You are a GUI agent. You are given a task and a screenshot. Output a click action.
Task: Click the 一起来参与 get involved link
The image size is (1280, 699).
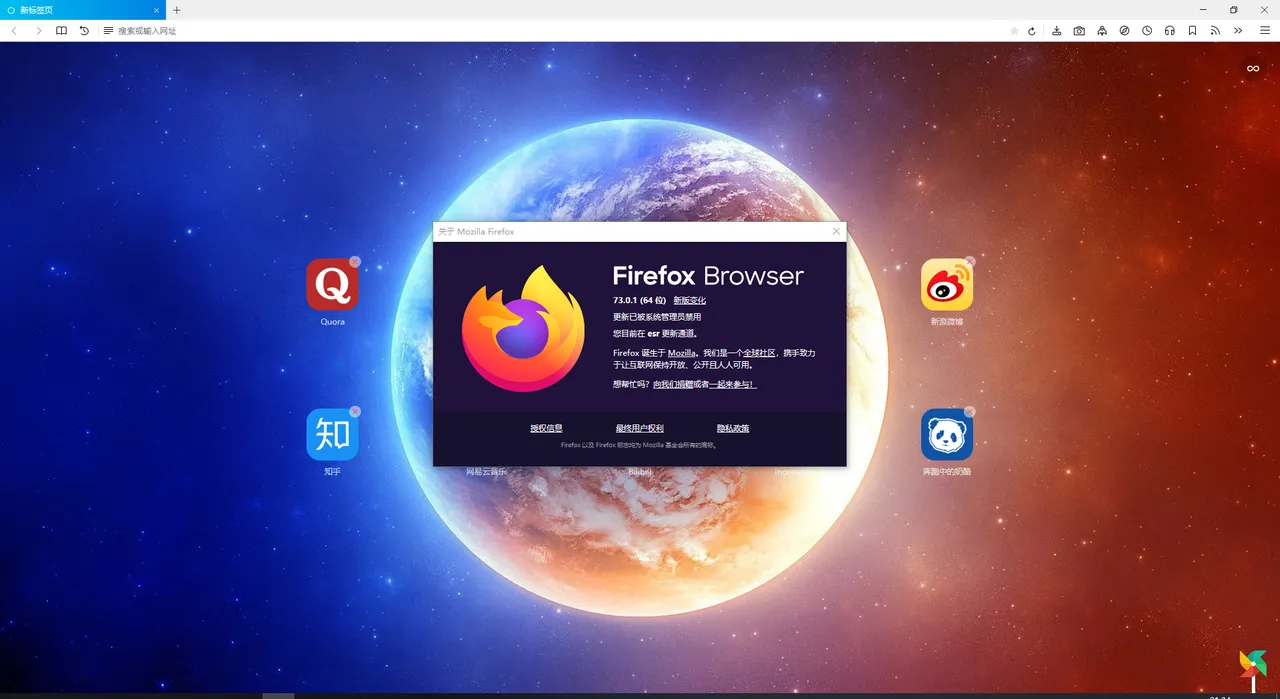click(x=733, y=384)
